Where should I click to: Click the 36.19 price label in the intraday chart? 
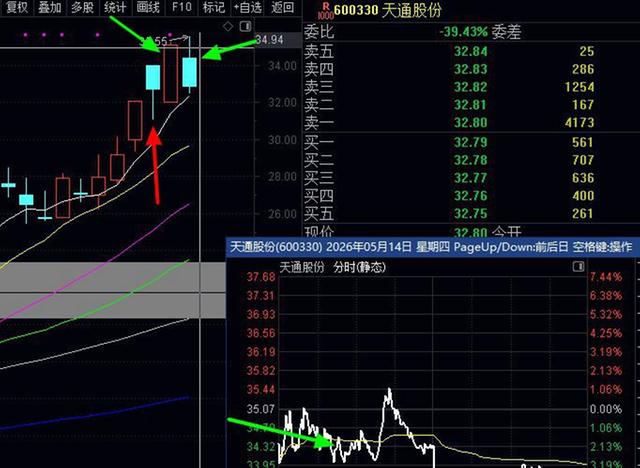[x=261, y=352]
